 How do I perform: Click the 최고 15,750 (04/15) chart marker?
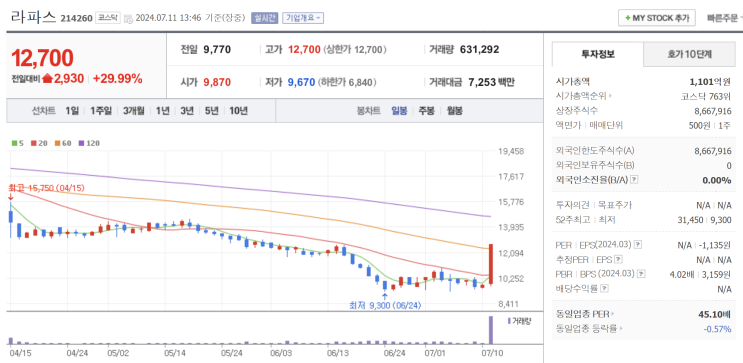tap(45, 188)
